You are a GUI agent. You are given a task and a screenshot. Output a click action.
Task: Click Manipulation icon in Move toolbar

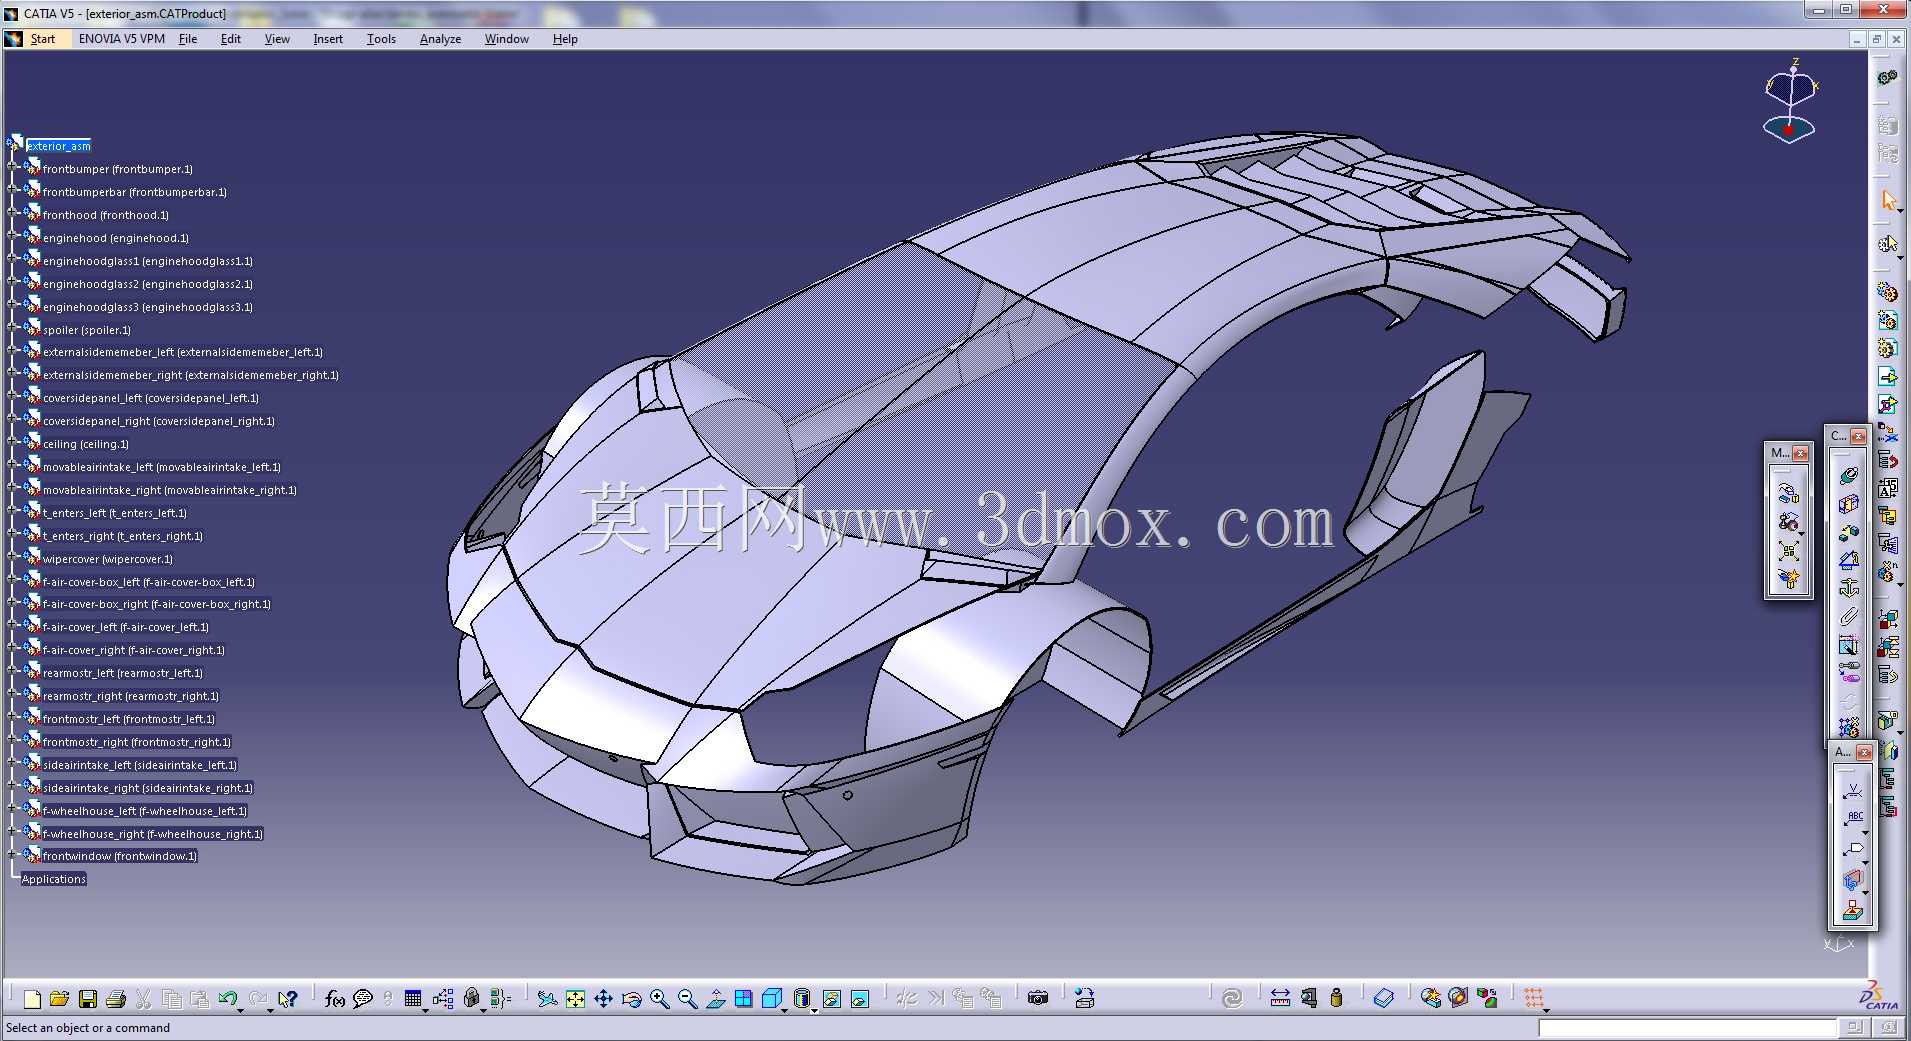pyautogui.click(x=1788, y=493)
